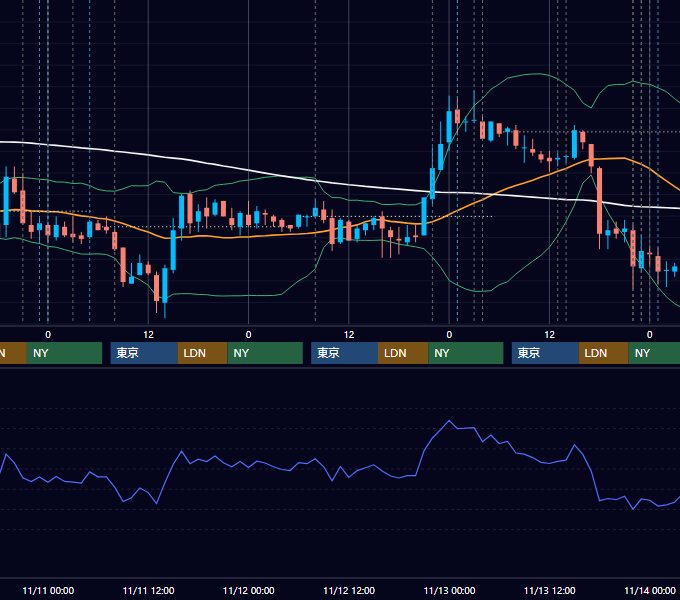
Task: Click the 11/13 12:00 date label
Action: (549, 590)
